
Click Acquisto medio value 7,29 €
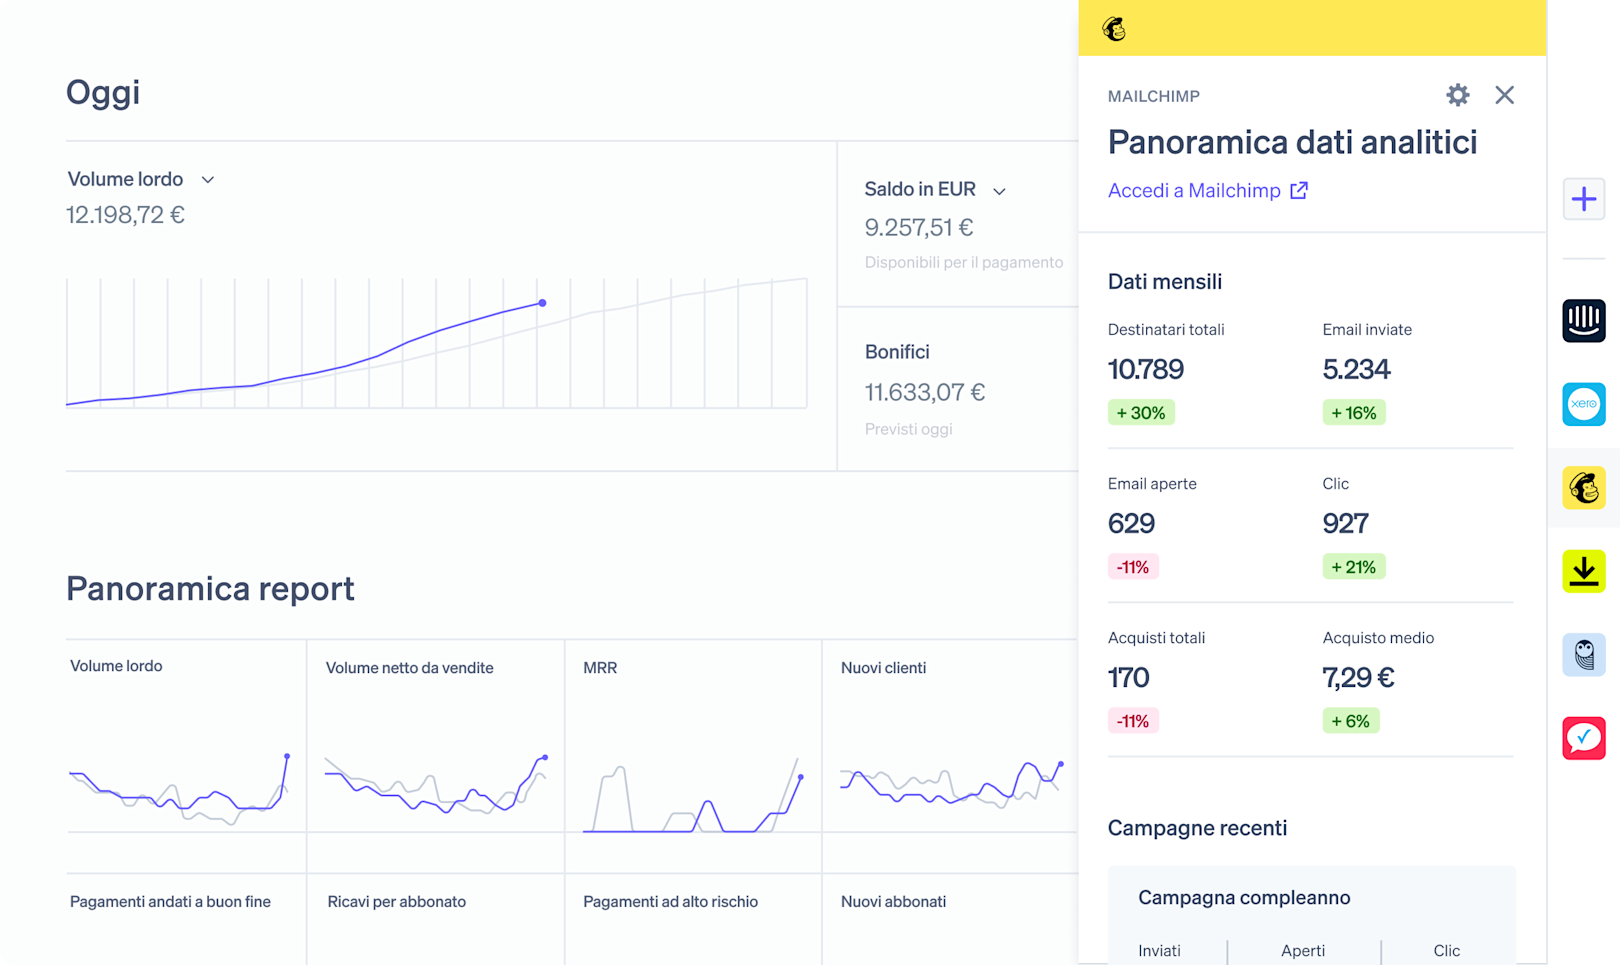[1358, 678]
